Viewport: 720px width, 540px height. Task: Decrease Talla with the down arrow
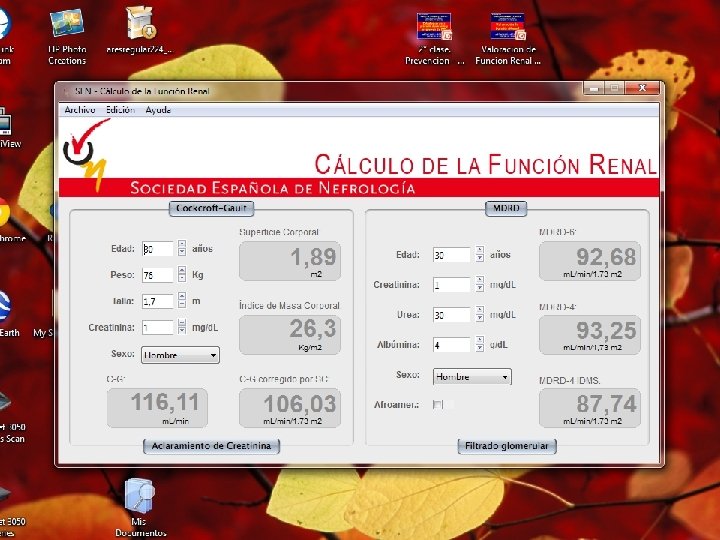click(182, 305)
